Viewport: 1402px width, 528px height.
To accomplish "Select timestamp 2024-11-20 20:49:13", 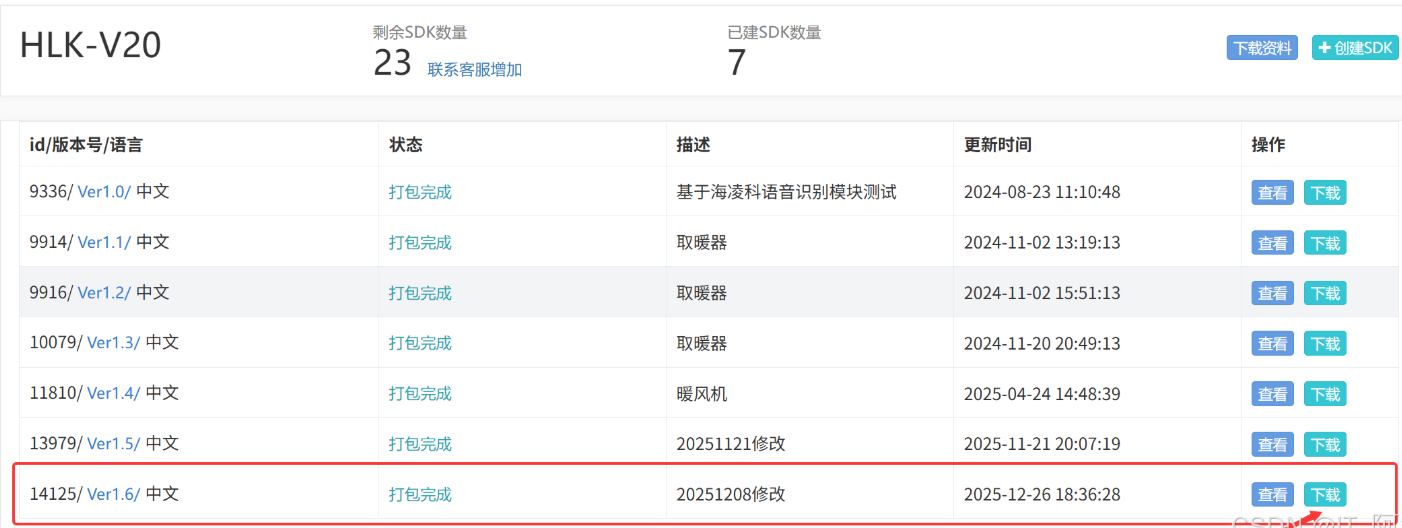I will 1042,343.
